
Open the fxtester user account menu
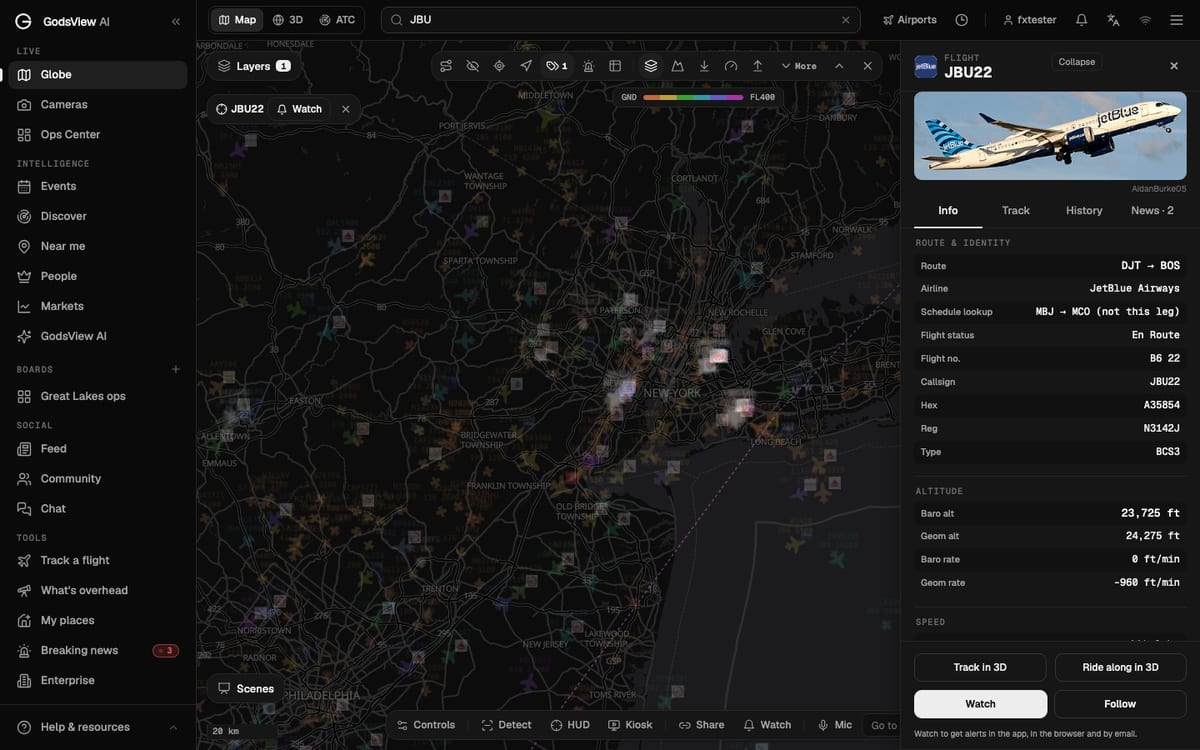pyautogui.click(x=1029, y=20)
